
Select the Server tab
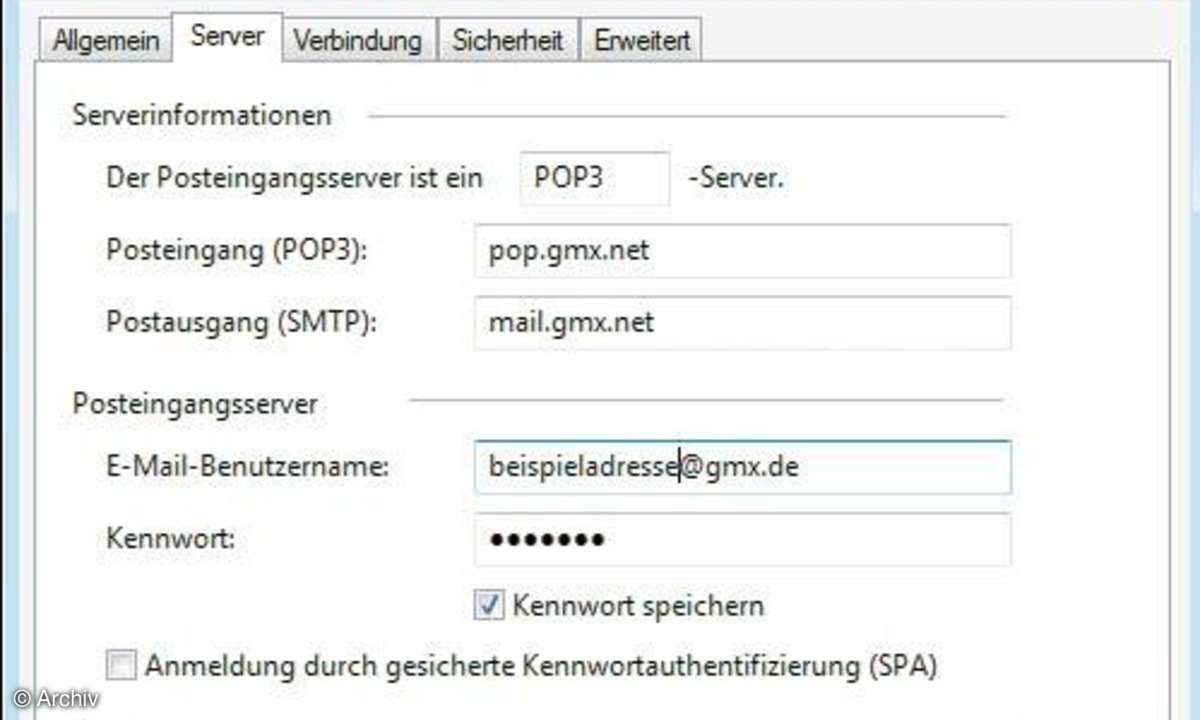227,37
